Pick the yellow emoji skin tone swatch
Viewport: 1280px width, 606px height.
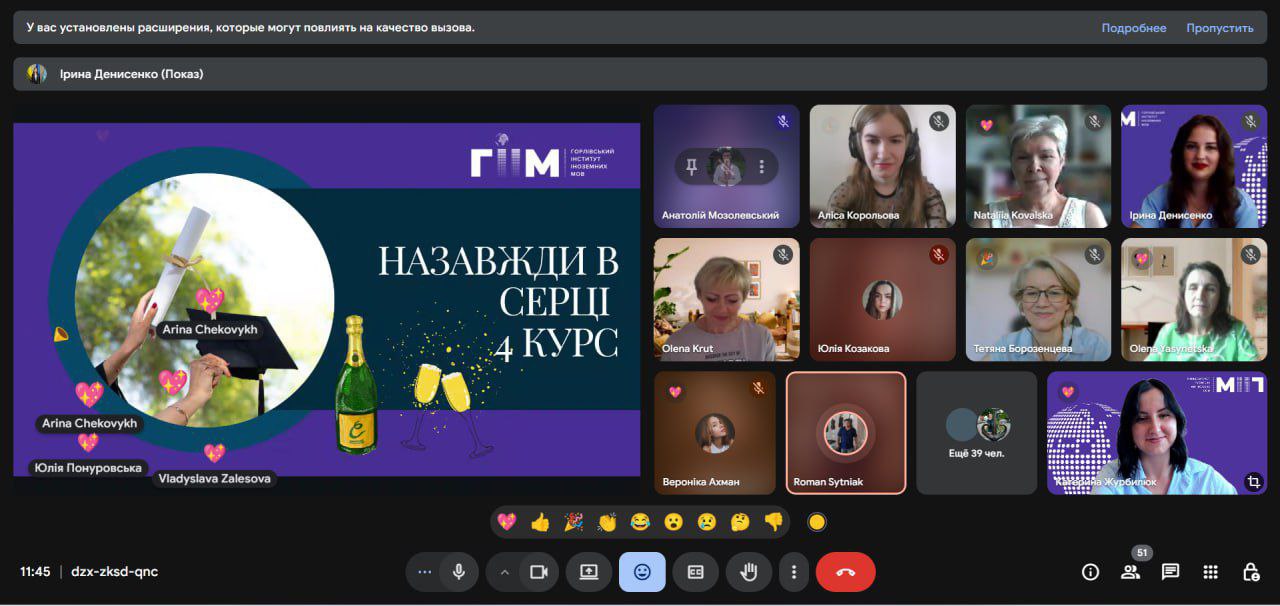point(817,522)
